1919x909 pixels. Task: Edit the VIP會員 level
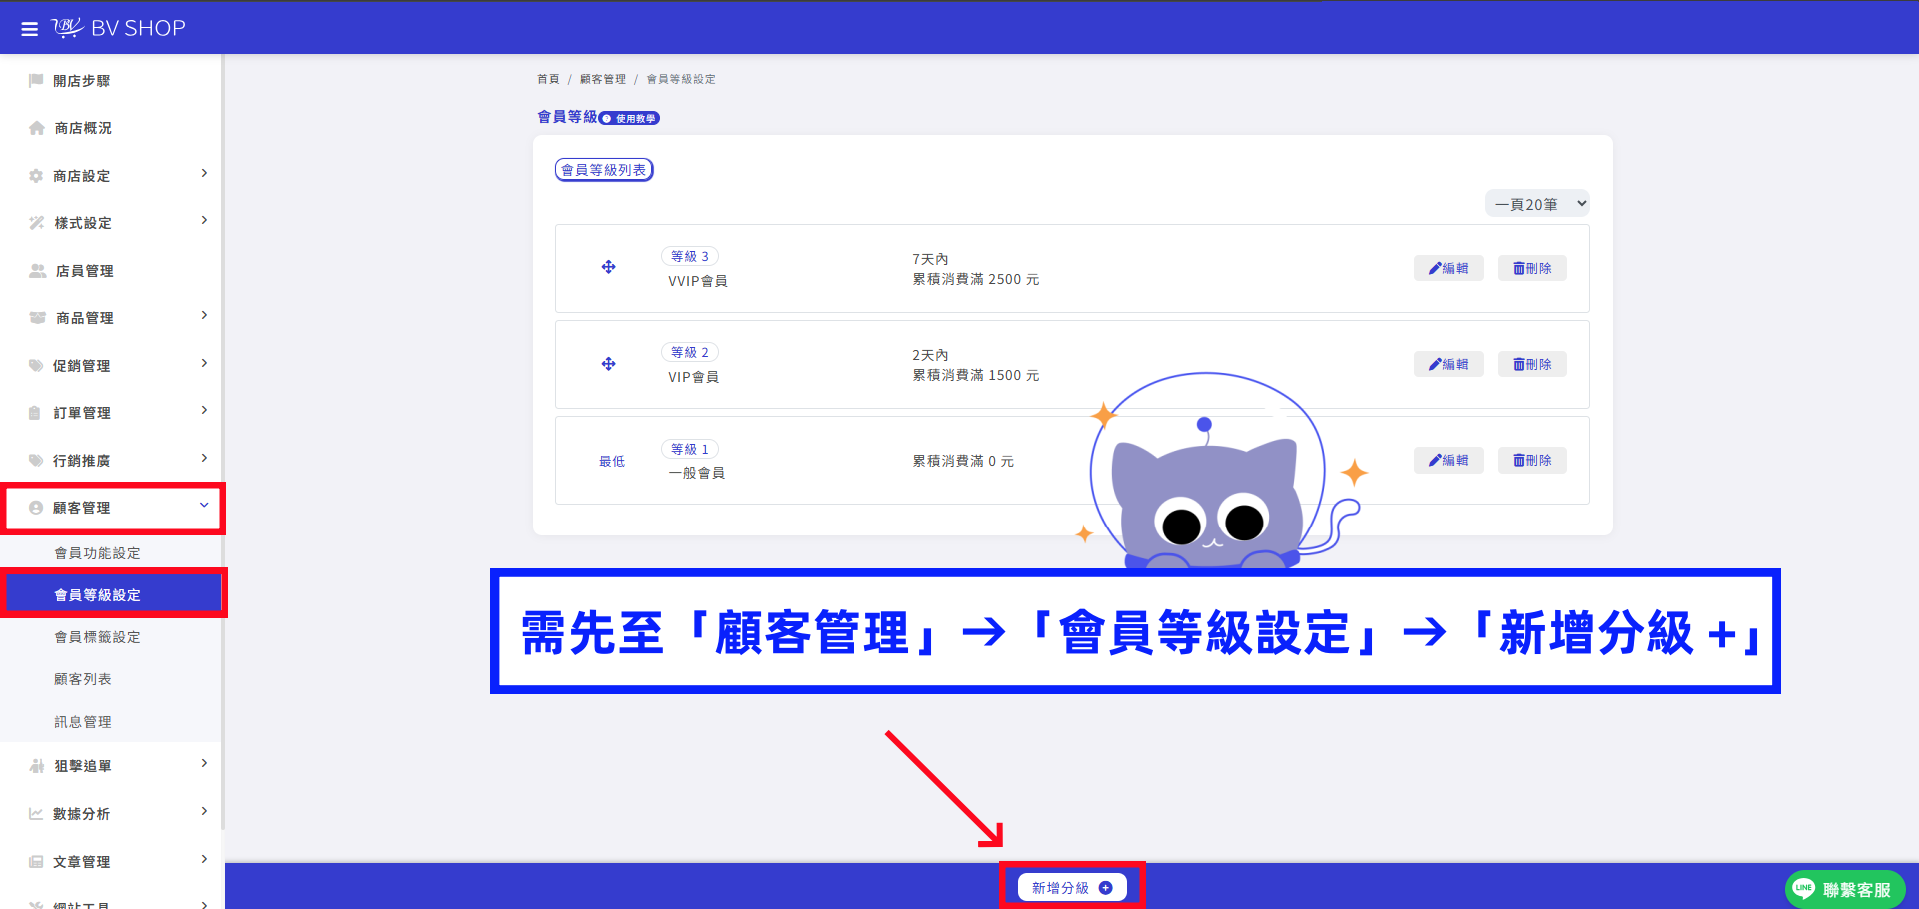[1449, 364]
